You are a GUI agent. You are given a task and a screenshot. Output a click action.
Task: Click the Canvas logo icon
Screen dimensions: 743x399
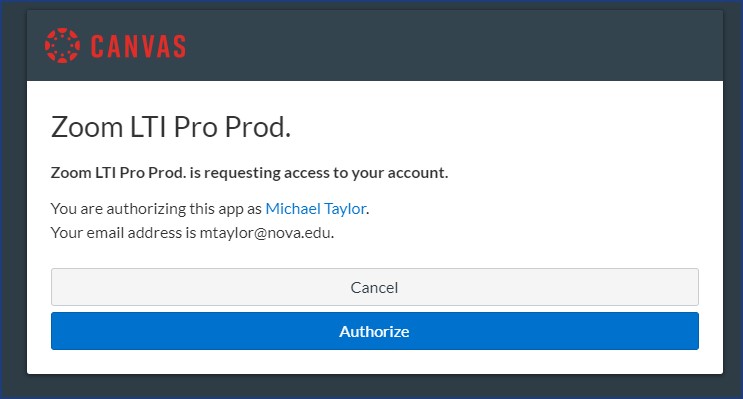pos(62,45)
